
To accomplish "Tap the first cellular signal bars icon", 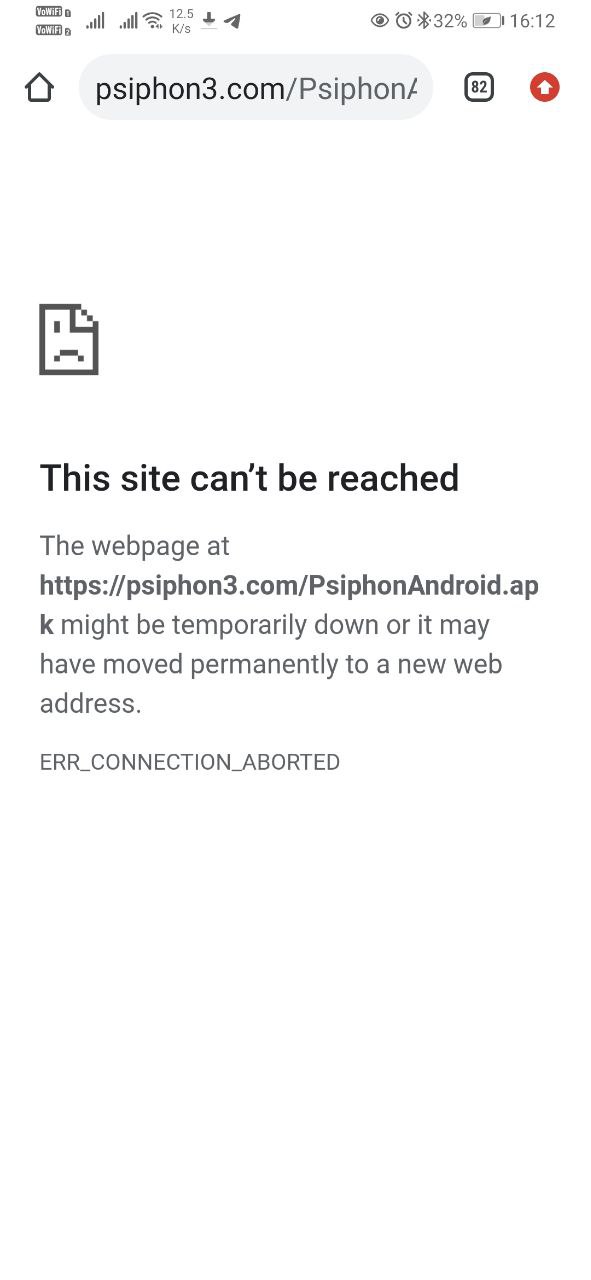I will click(95, 20).
